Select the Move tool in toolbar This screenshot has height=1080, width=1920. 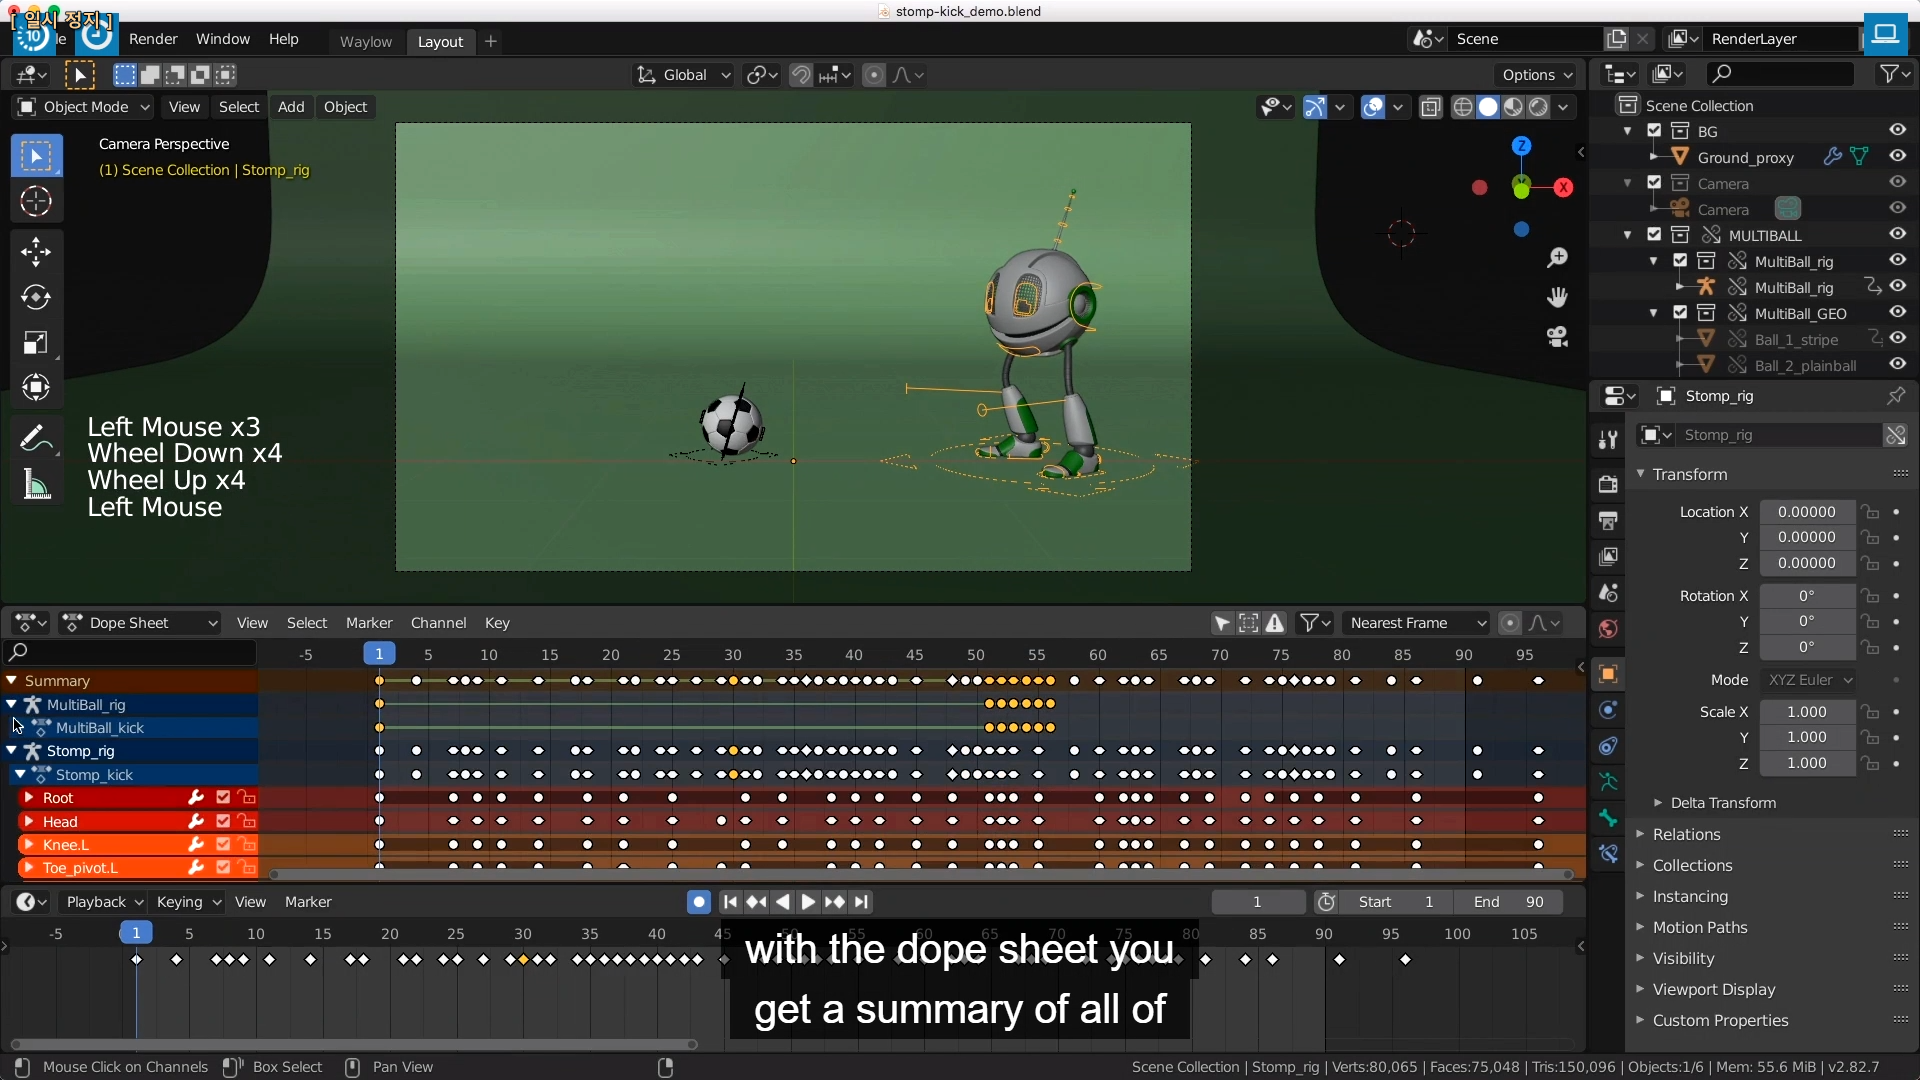36,251
